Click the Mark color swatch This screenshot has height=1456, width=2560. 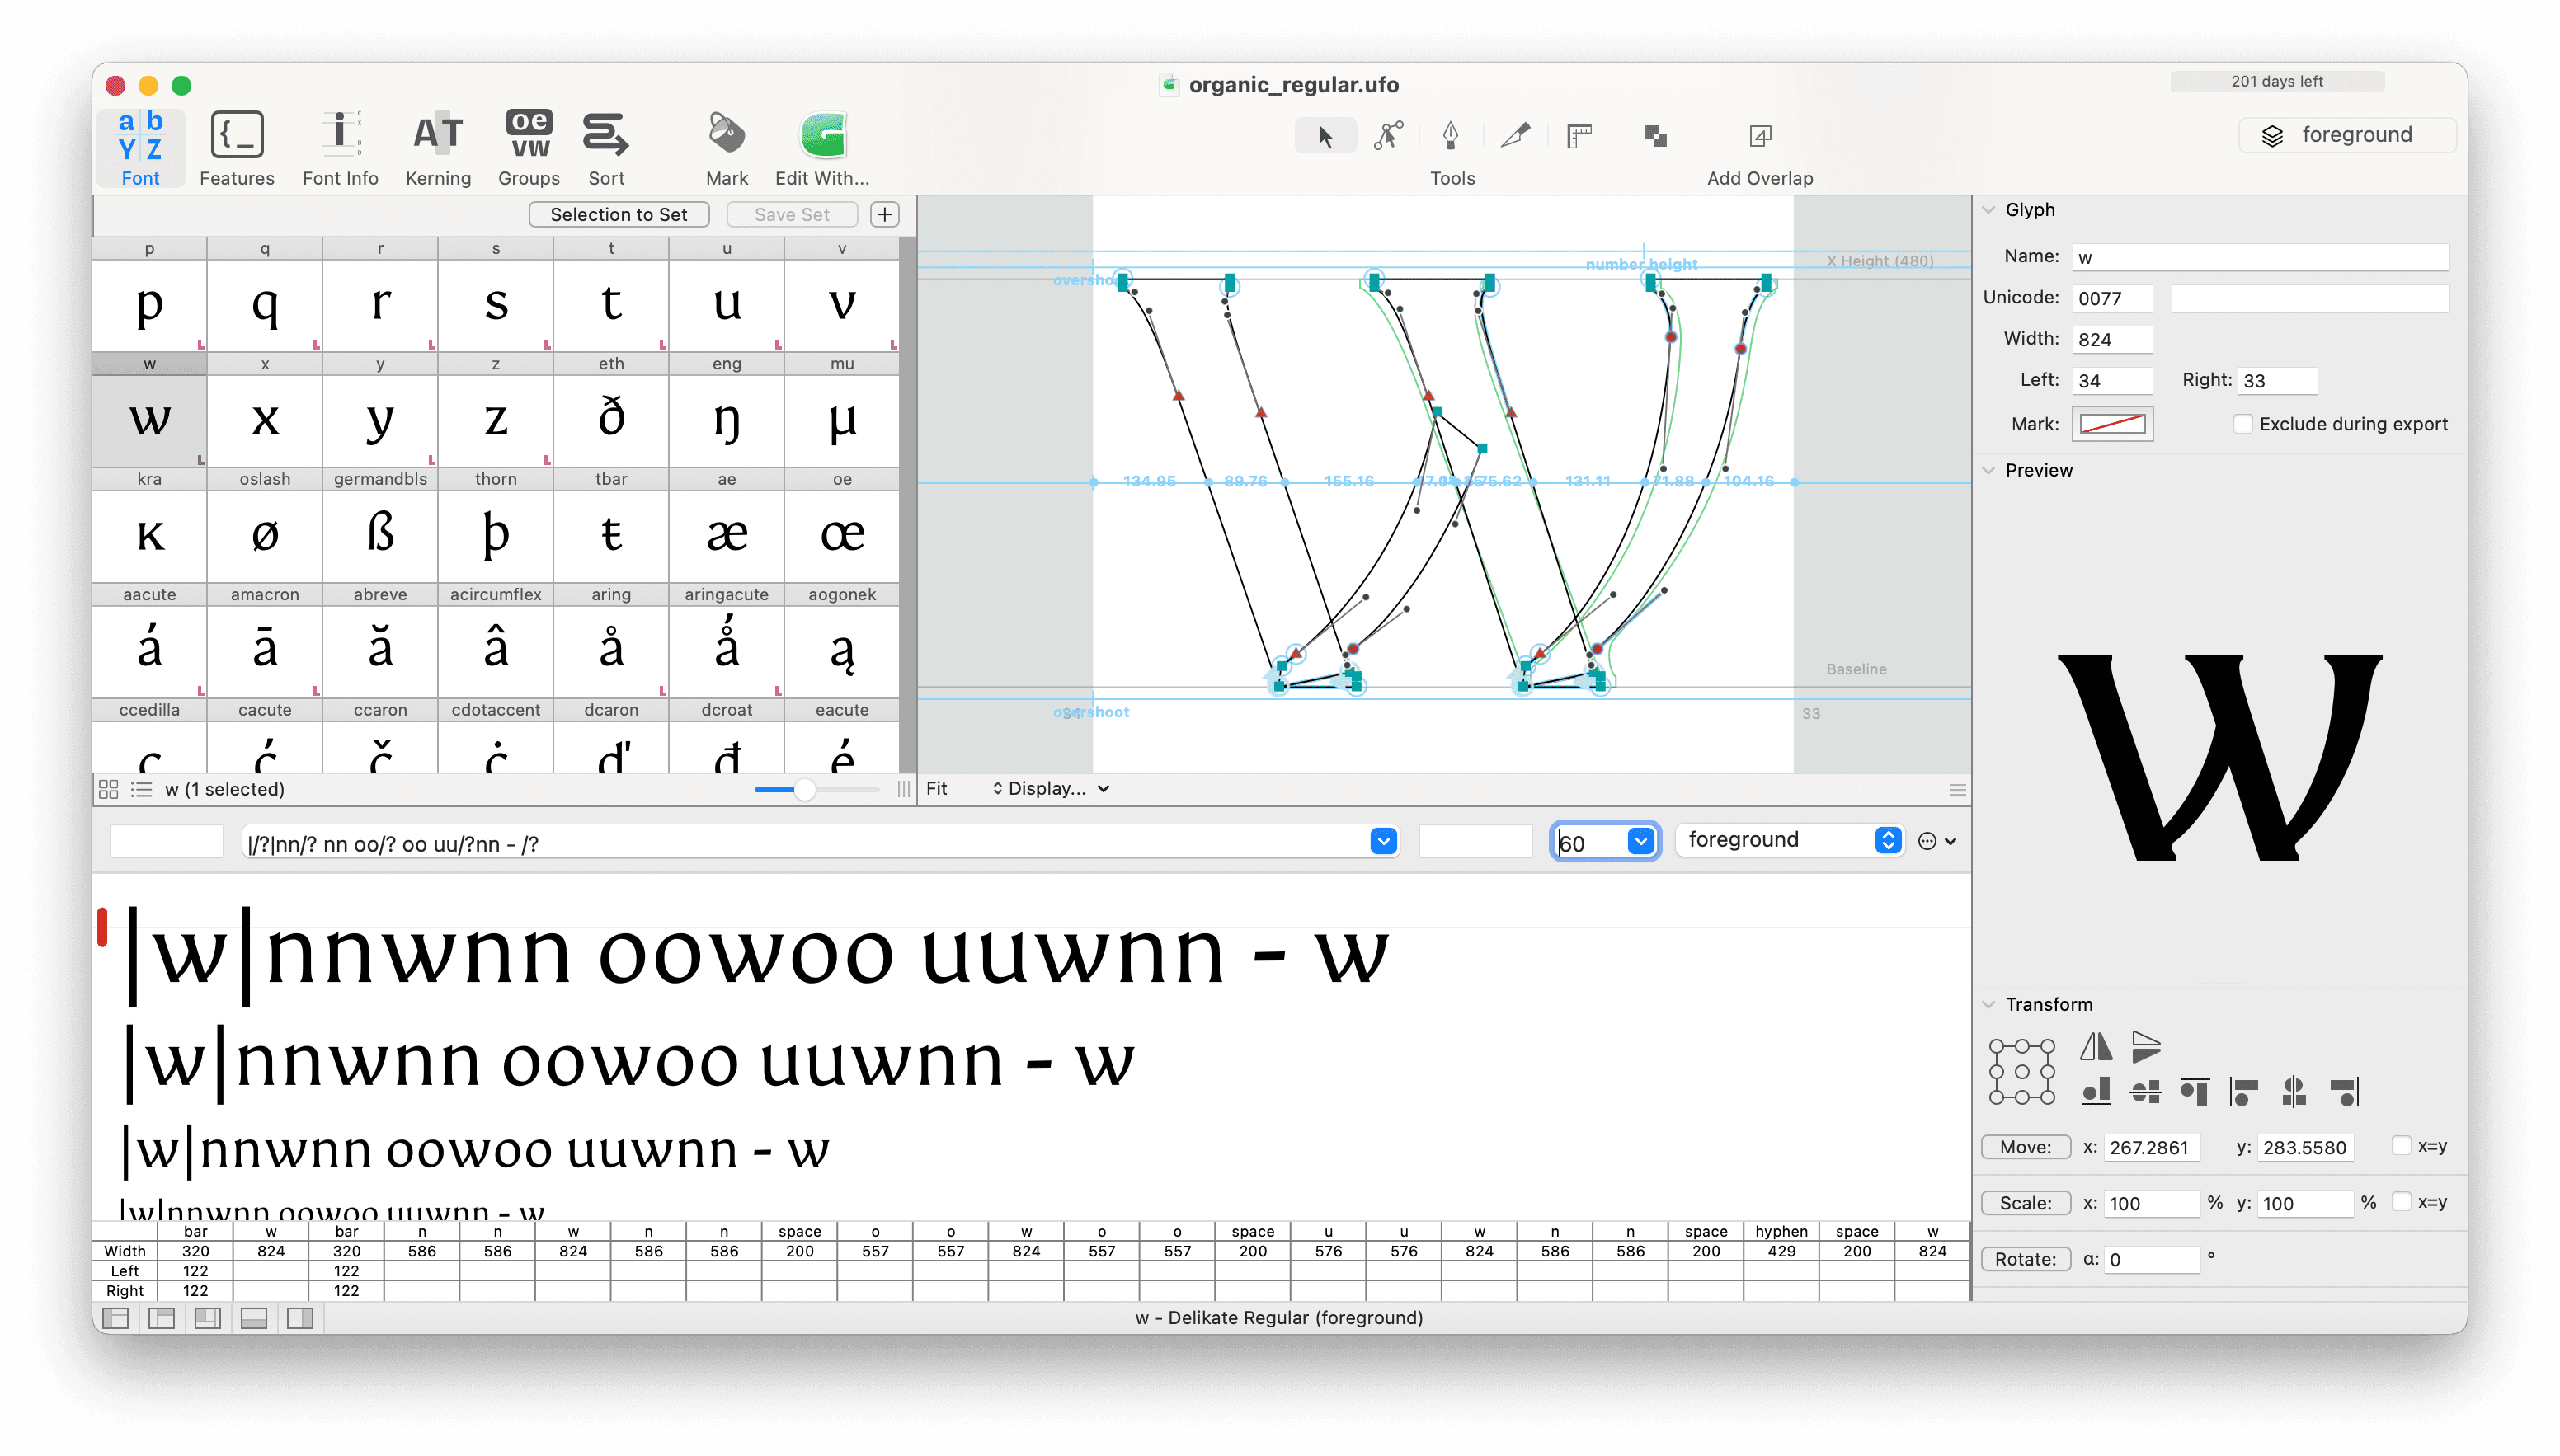tap(2112, 424)
